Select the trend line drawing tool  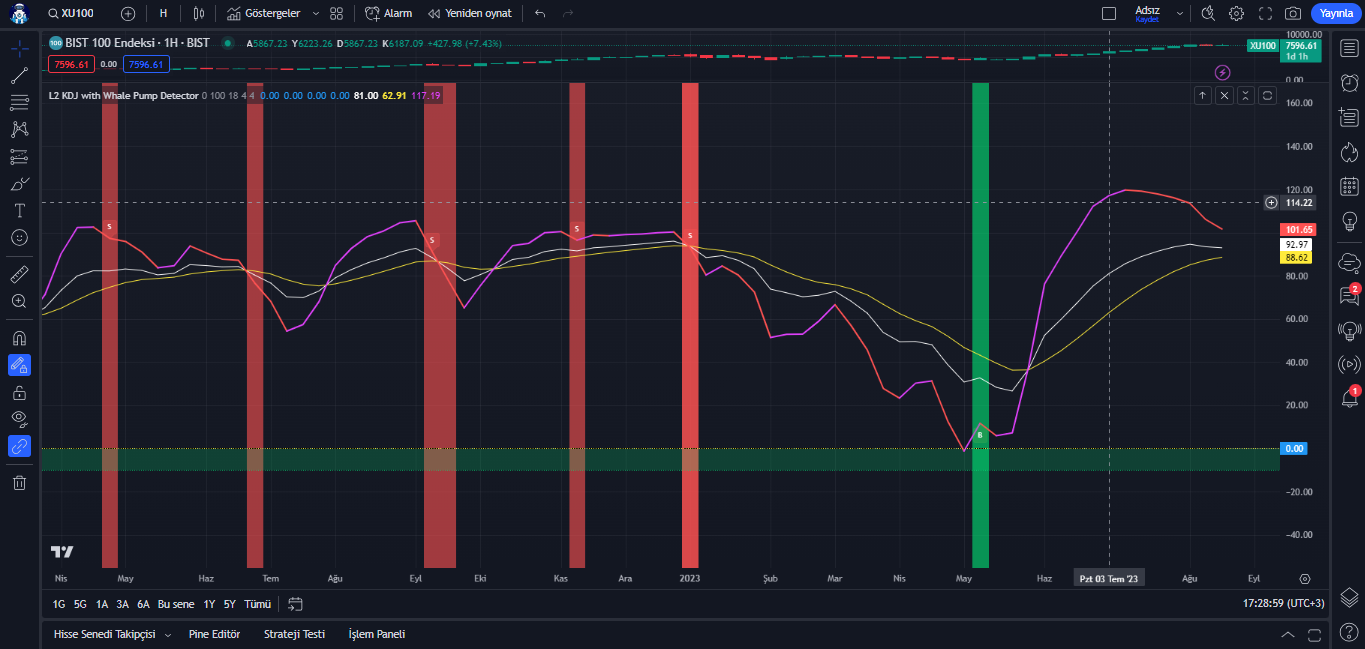(19, 75)
